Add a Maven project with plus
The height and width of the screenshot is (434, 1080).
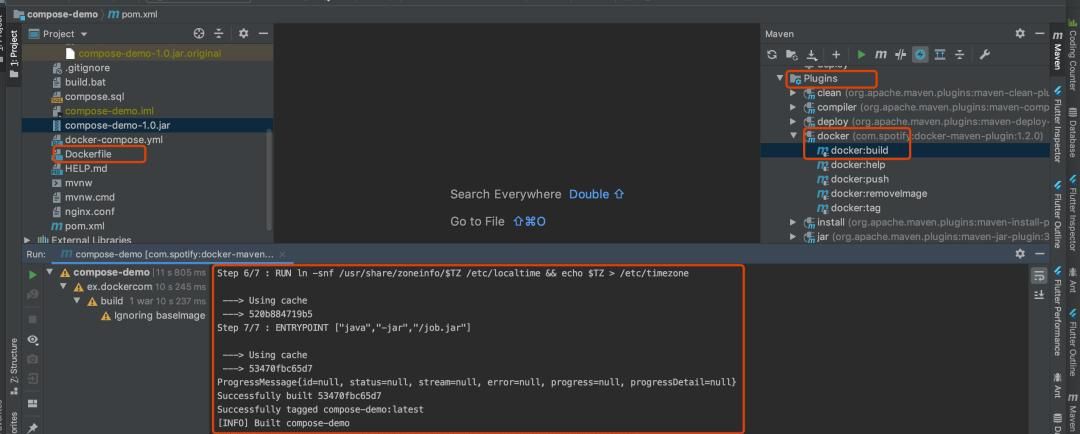(x=835, y=54)
